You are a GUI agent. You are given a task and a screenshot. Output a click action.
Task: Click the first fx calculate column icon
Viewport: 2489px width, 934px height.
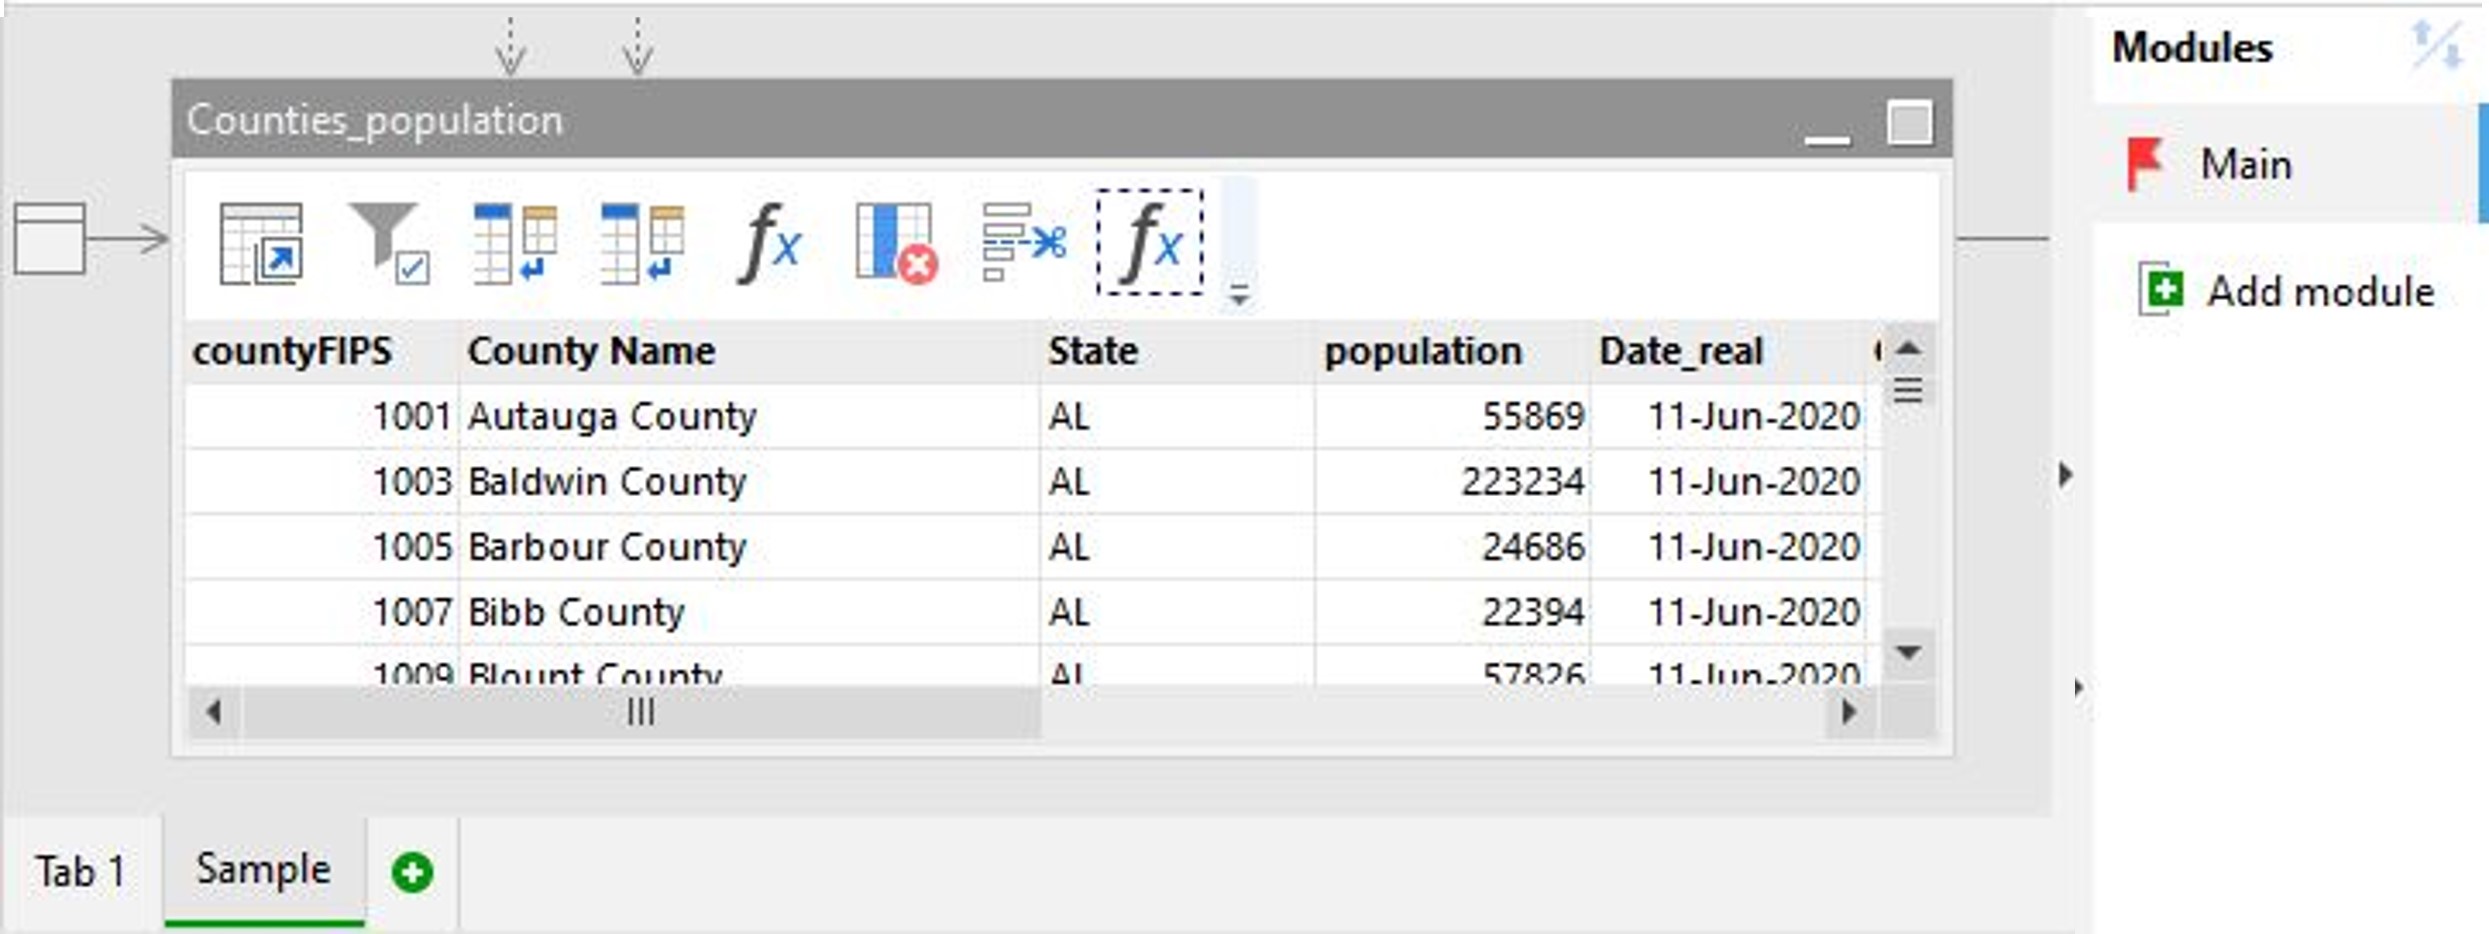point(769,244)
